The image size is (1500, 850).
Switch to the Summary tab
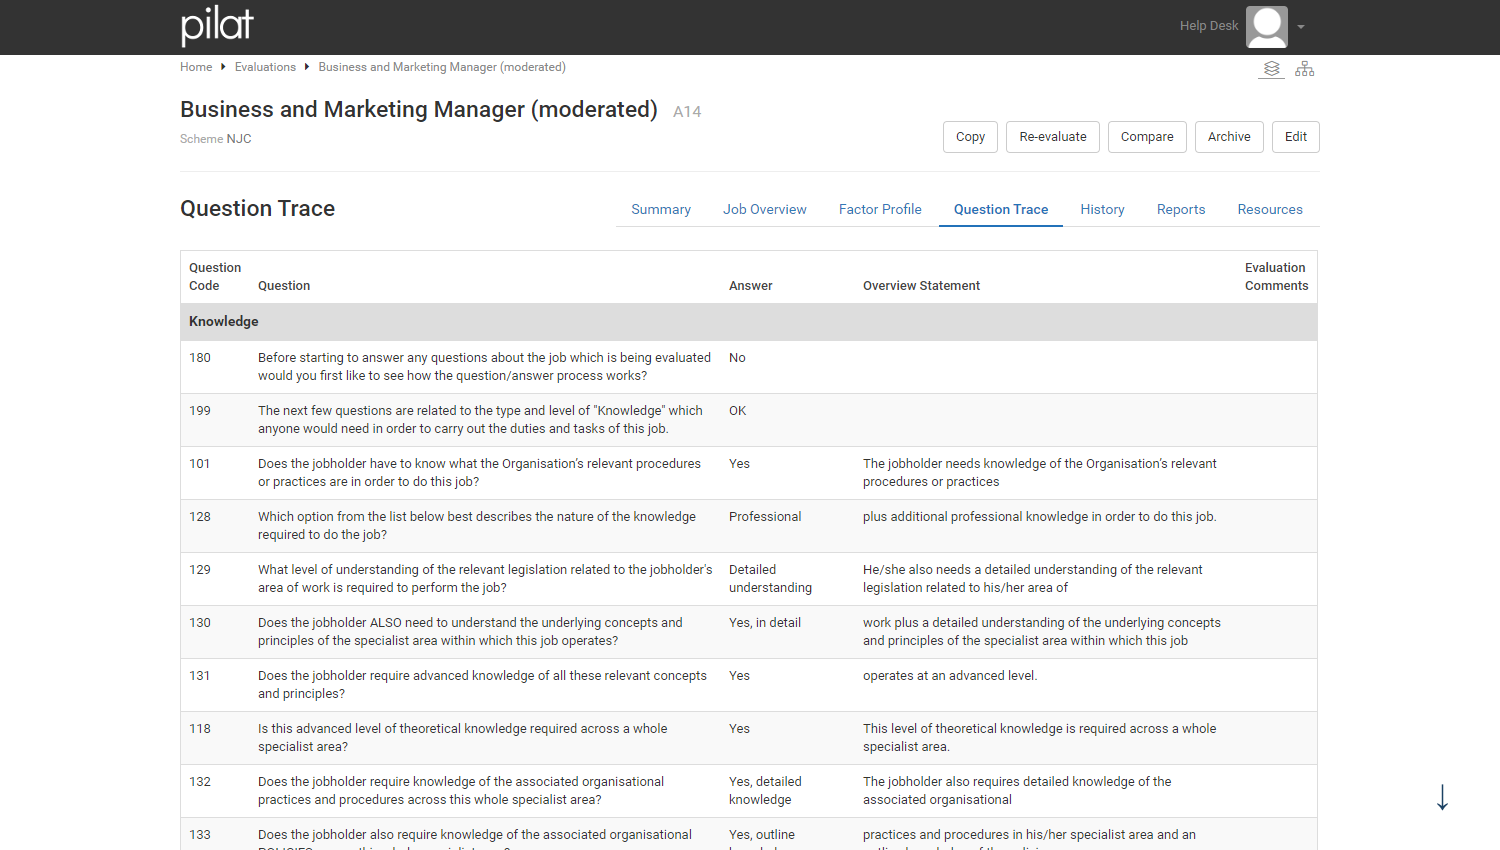[661, 209]
